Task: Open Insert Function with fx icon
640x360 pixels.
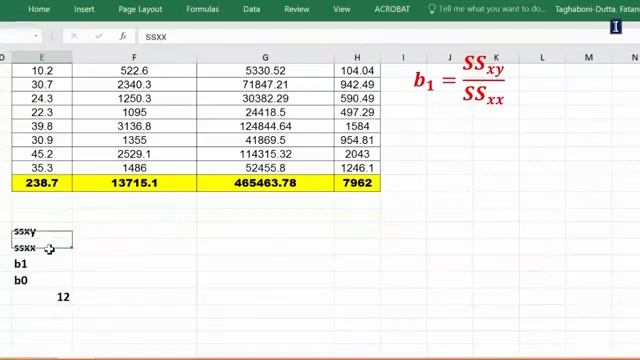Action: 123,36
